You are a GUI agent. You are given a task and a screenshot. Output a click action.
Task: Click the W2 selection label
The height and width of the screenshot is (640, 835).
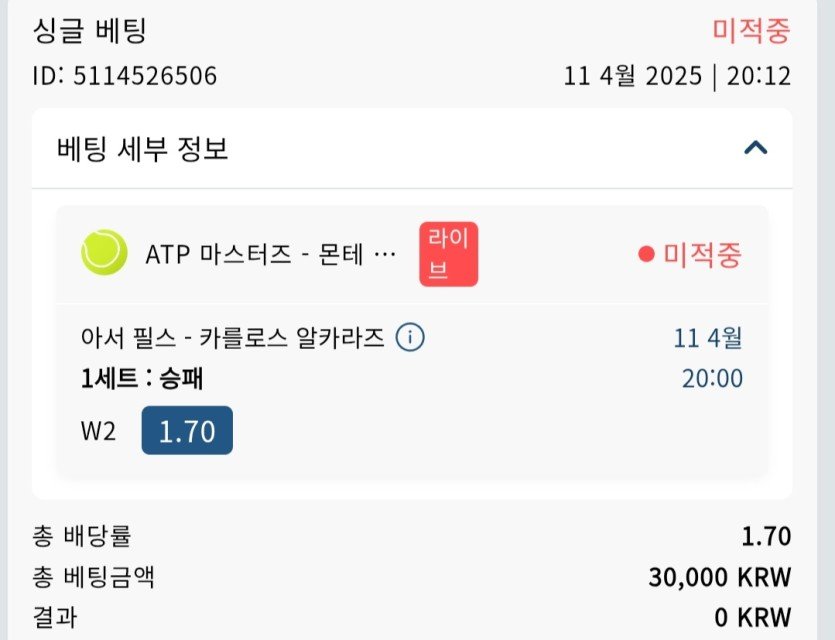coord(98,432)
